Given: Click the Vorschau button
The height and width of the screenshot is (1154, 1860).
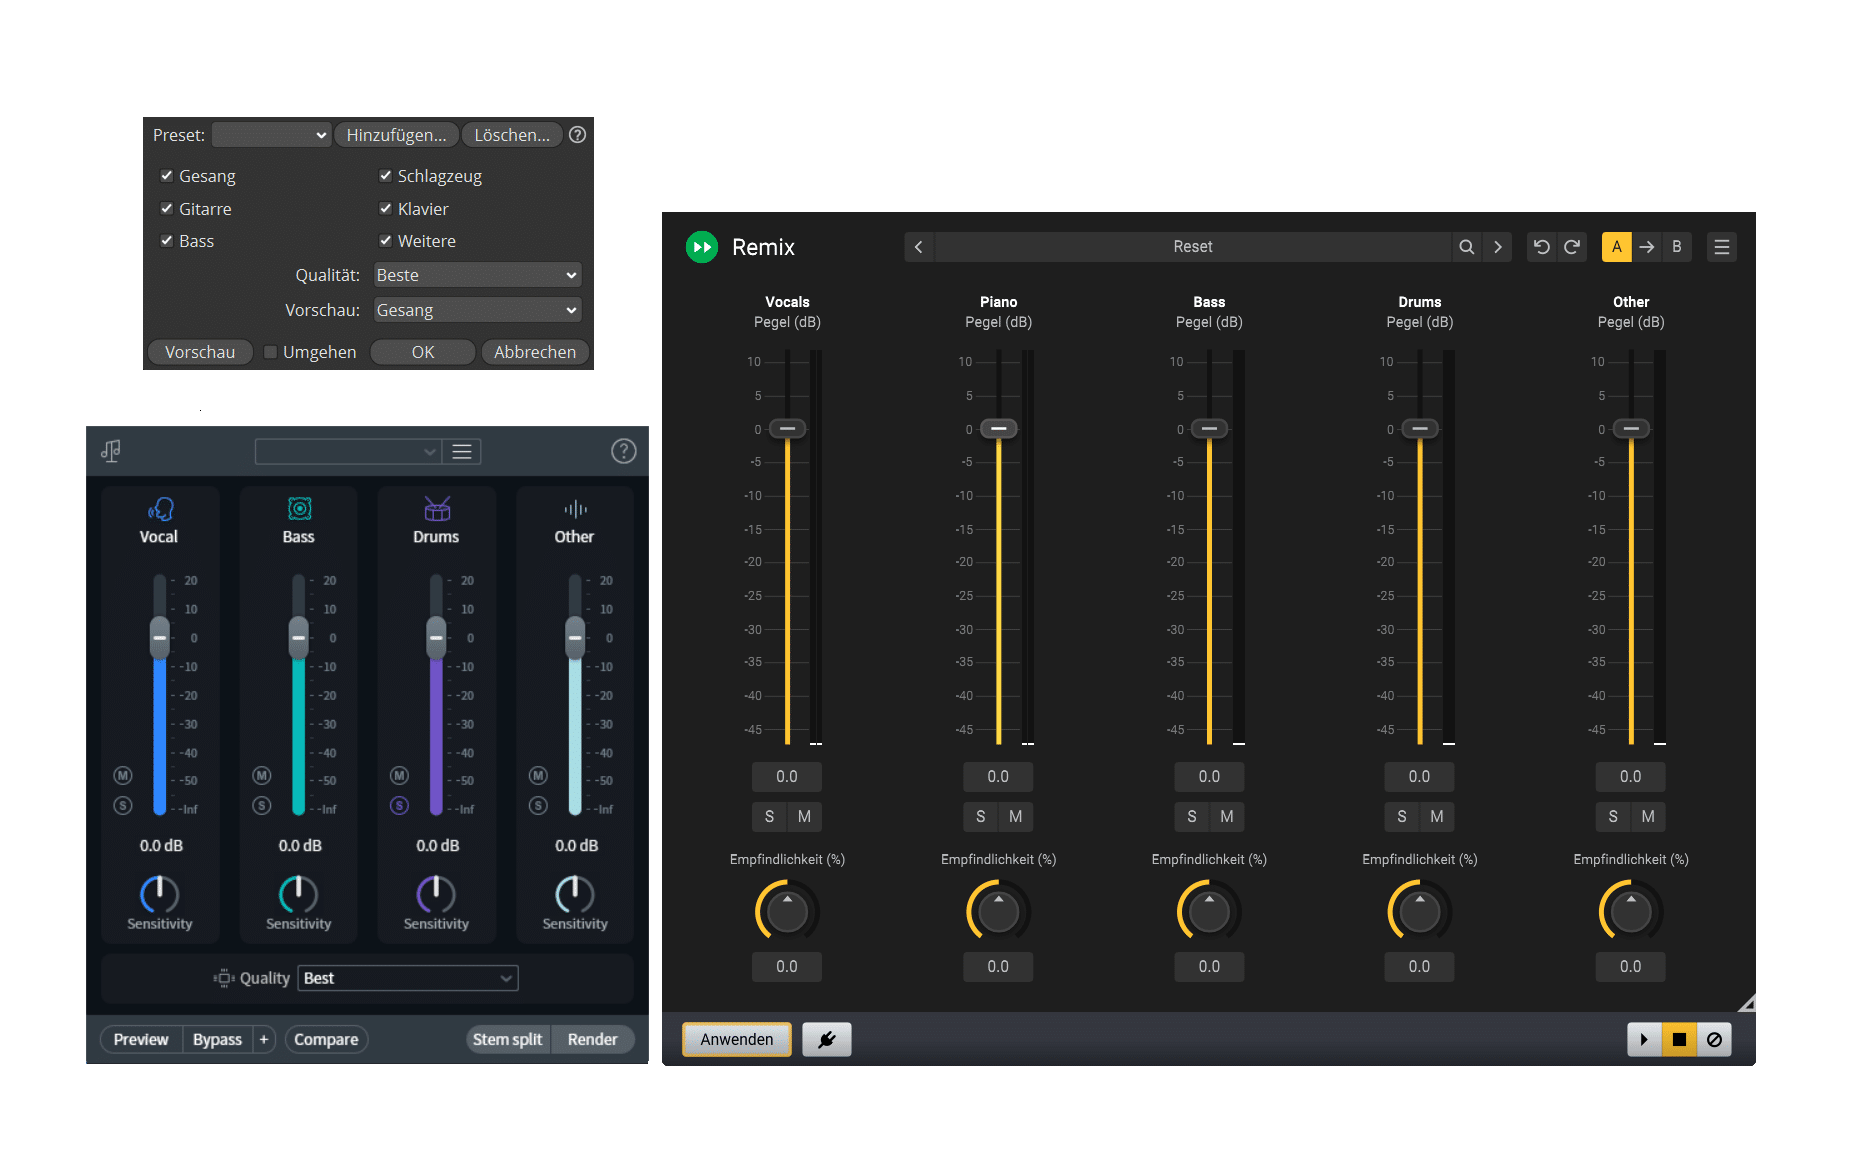Looking at the screenshot, I should [200, 352].
